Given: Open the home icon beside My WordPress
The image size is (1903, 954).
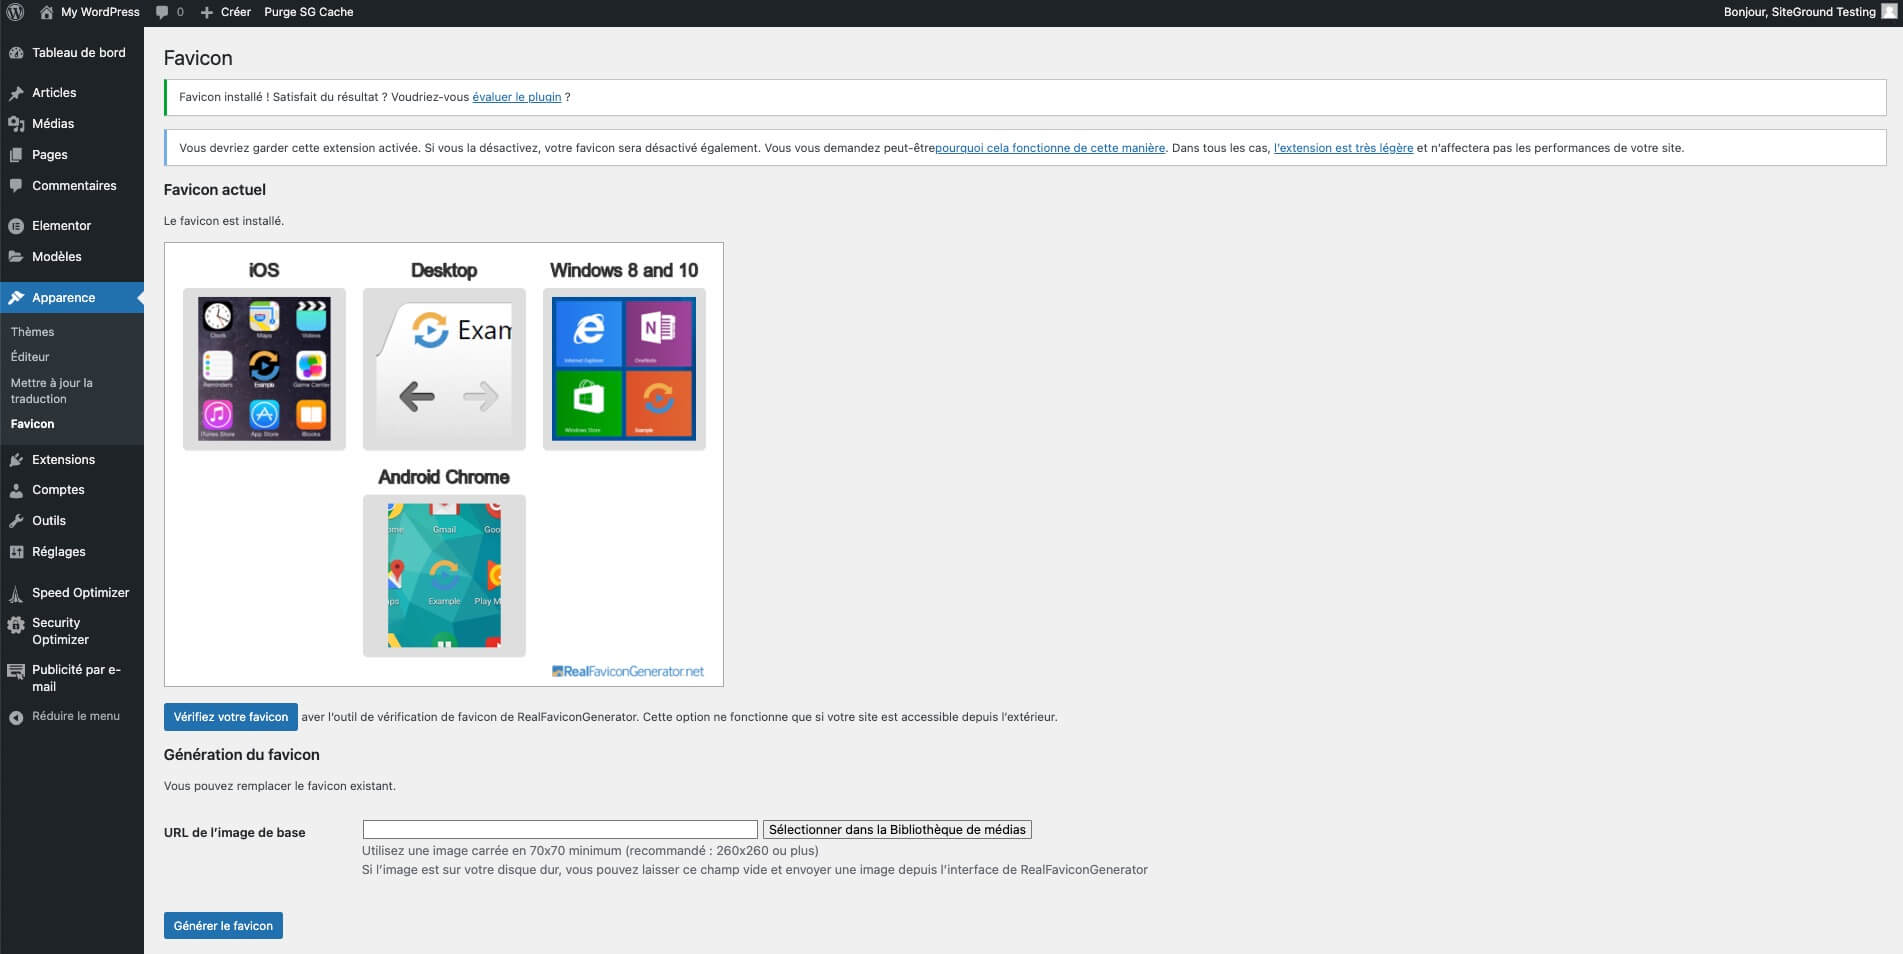Looking at the screenshot, I should pos(47,12).
